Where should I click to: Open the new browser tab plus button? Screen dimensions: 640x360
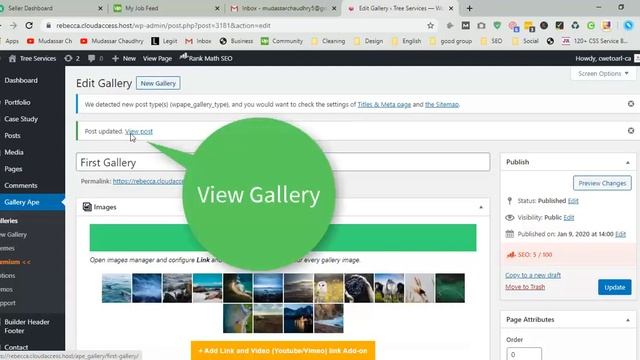coord(469,8)
